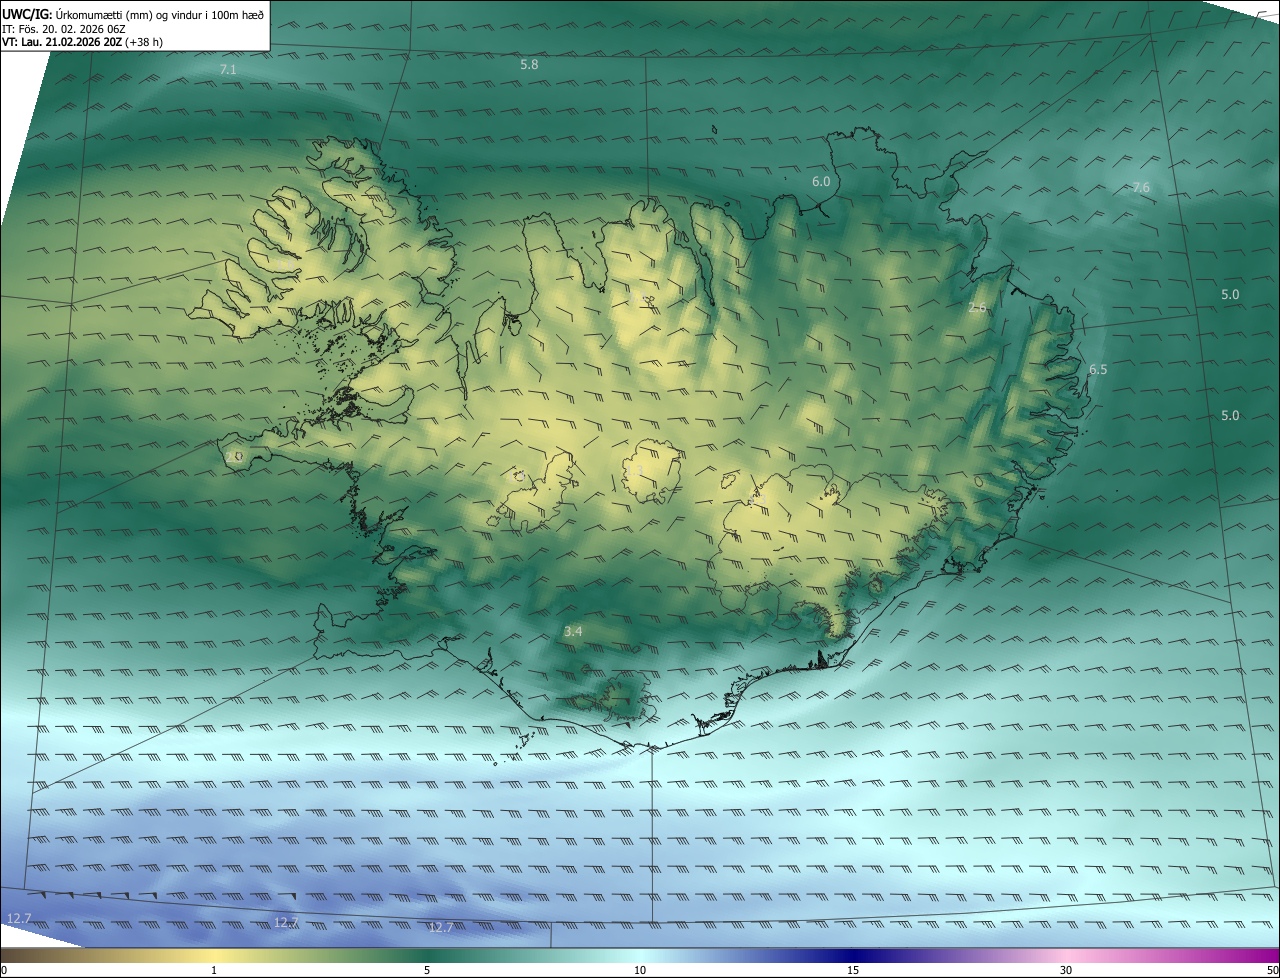
Task: Click the 10 tick on the color bar
Action: pyautogui.click(x=640, y=970)
